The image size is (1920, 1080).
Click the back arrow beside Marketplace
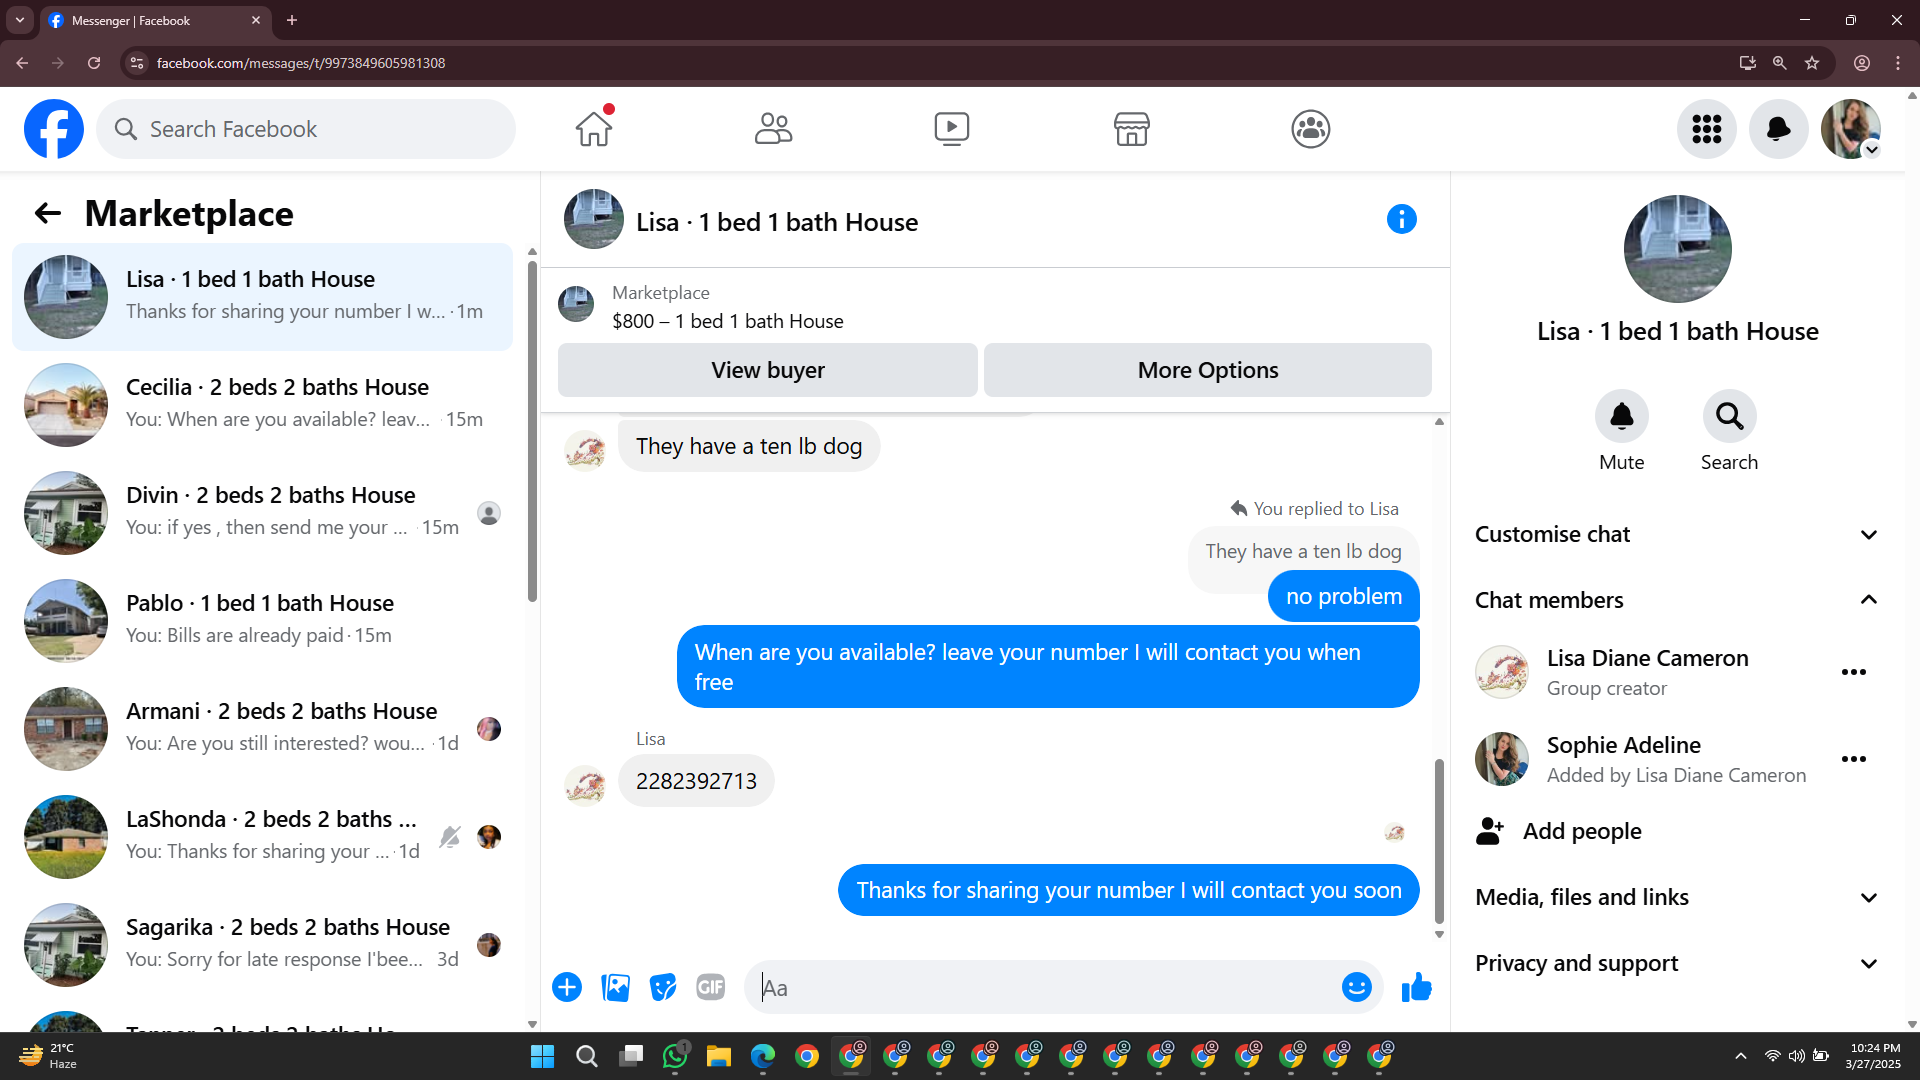pos(47,213)
